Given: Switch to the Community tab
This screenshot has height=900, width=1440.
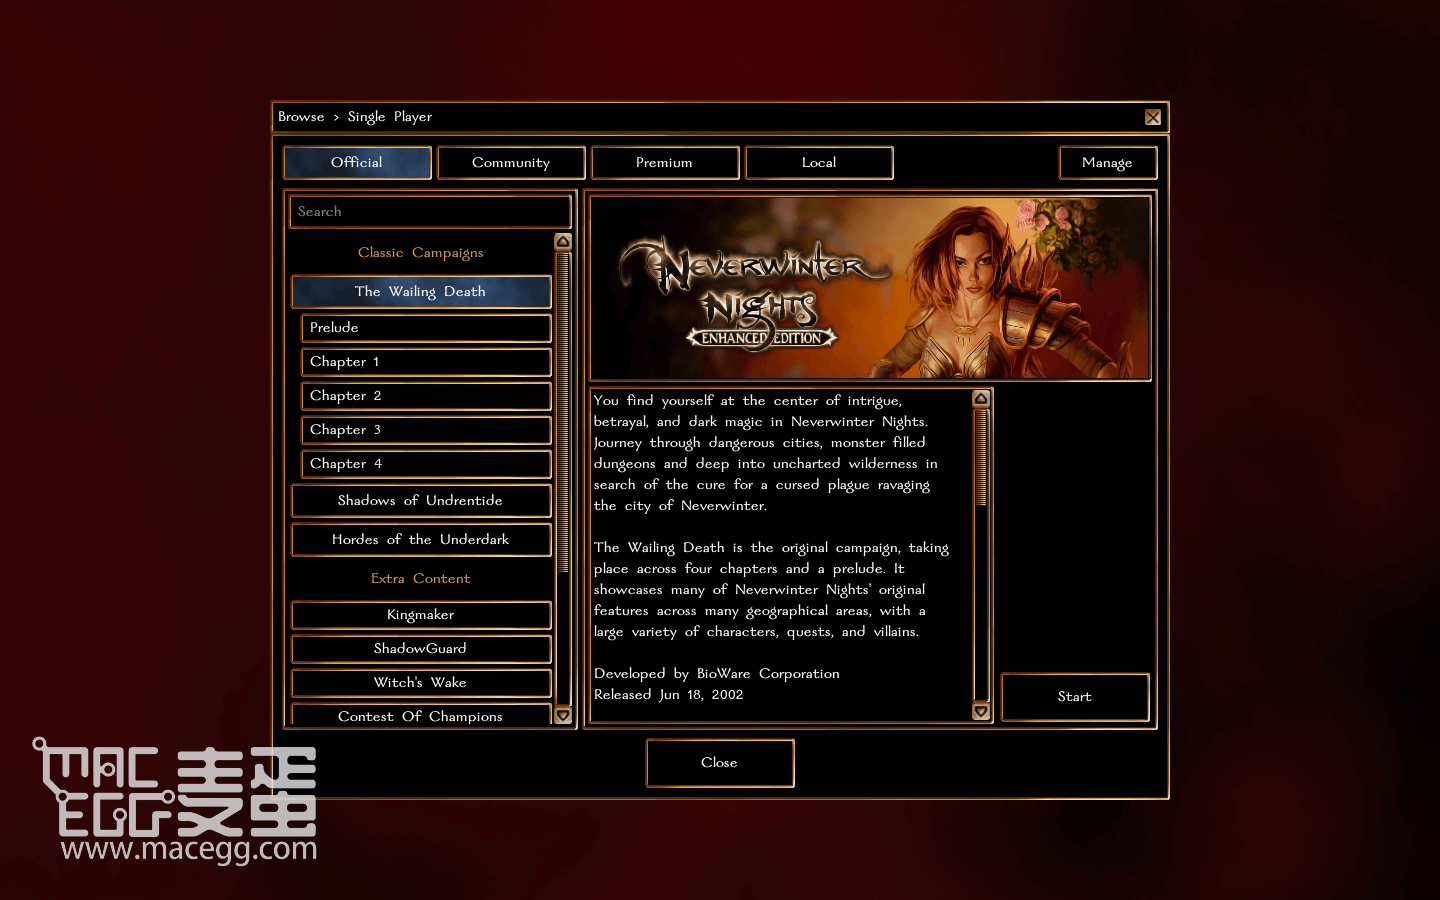Looking at the screenshot, I should pos(511,162).
